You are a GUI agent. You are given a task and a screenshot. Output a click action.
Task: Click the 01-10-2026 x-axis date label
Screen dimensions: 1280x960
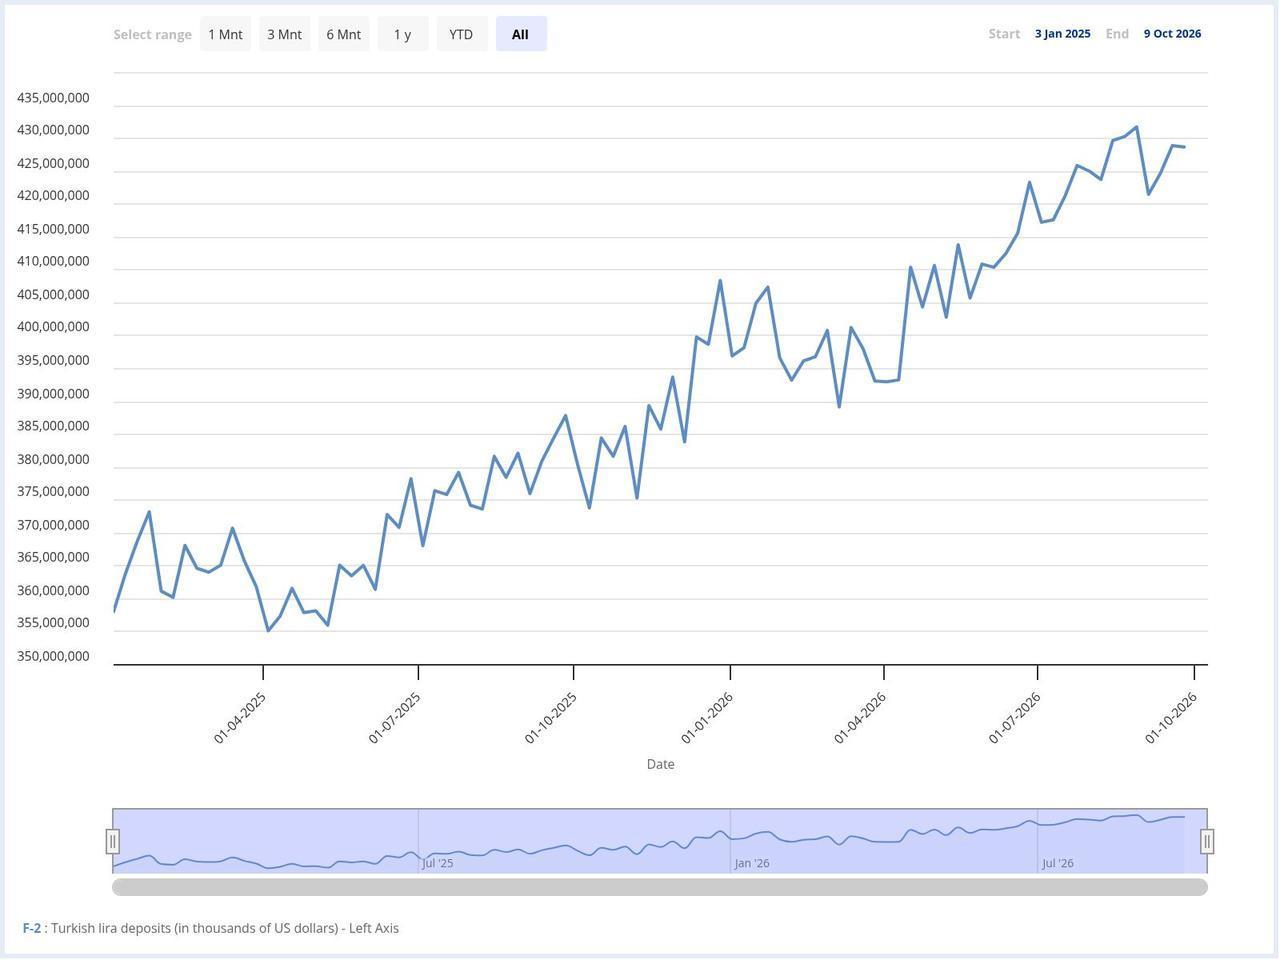point(1171,718)
